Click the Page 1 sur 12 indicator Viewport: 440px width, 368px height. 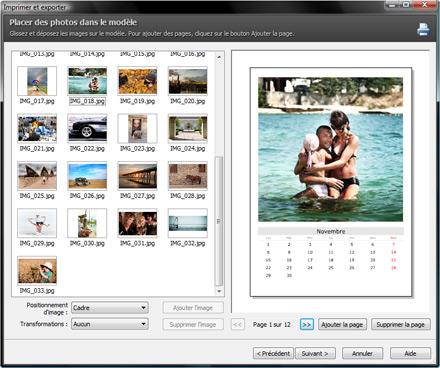click(272, 324)
